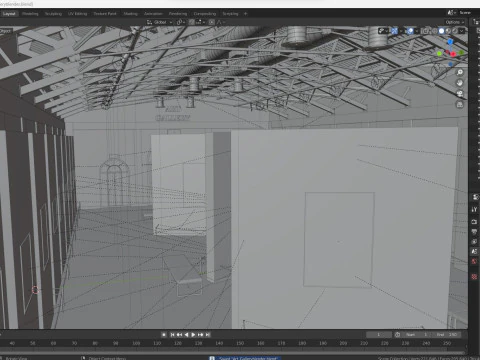
Task: Jump to previous keyframe button
Action: [179, 335]
